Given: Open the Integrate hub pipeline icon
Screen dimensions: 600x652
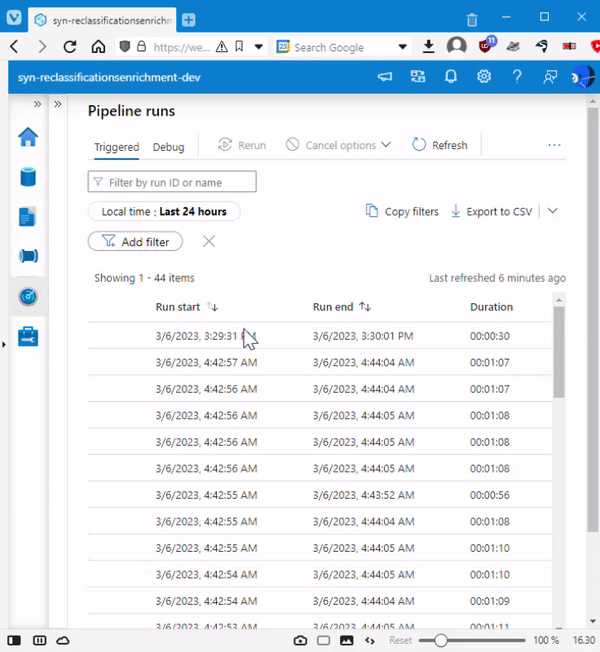Looking at the screenshot, I should (x=28, y=256).
